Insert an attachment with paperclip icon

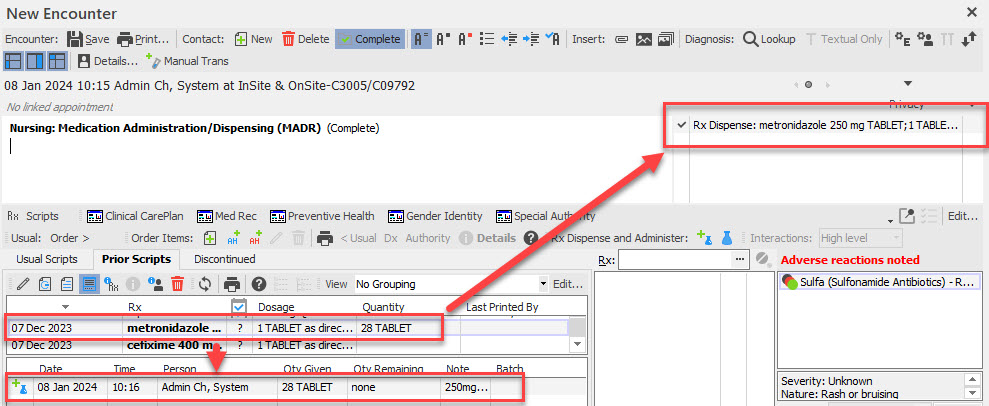point(621,39)
